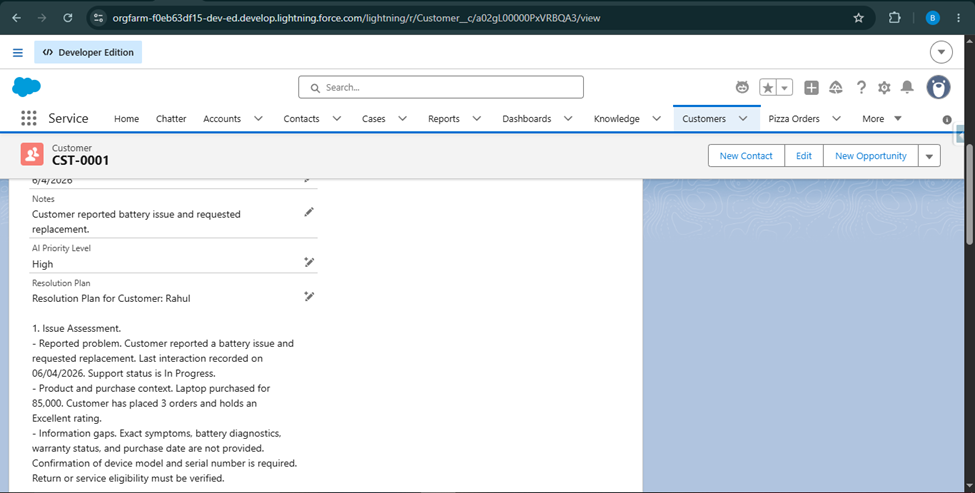
Task: View notifications bell
Action: (907, 87)
